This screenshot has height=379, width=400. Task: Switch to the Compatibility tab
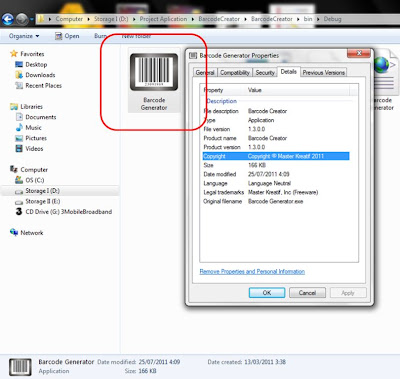[235, 72]
